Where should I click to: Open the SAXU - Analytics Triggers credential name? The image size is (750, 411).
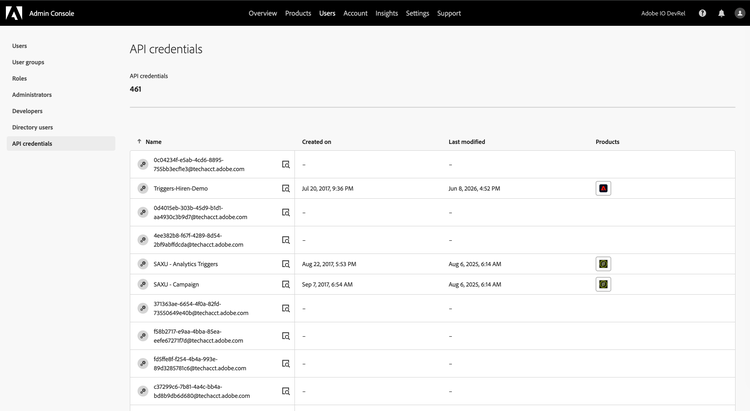(186, 264)
